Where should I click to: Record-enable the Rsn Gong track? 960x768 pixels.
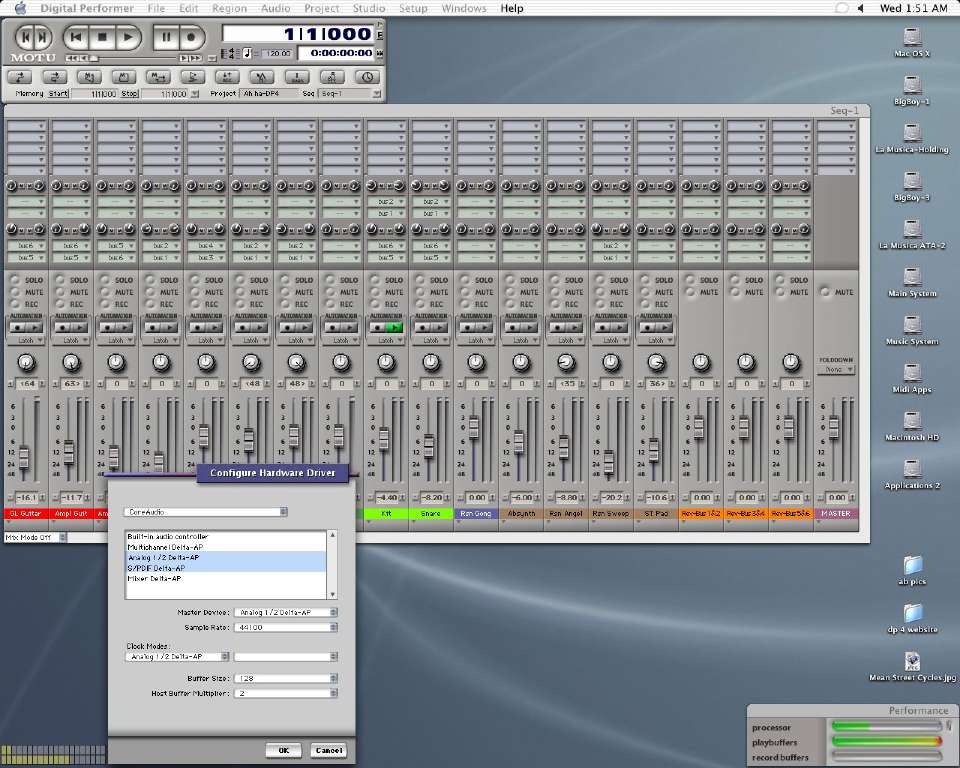point(465,304)
